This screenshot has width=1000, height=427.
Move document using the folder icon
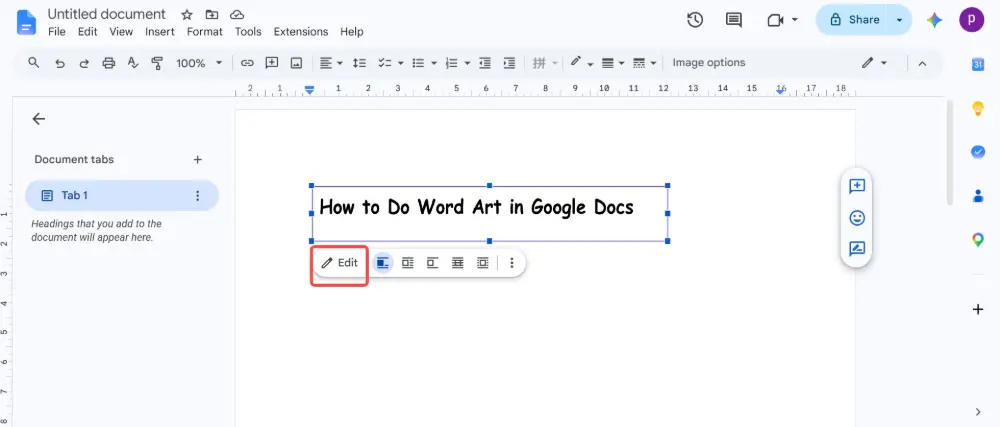tap(212, 15)
